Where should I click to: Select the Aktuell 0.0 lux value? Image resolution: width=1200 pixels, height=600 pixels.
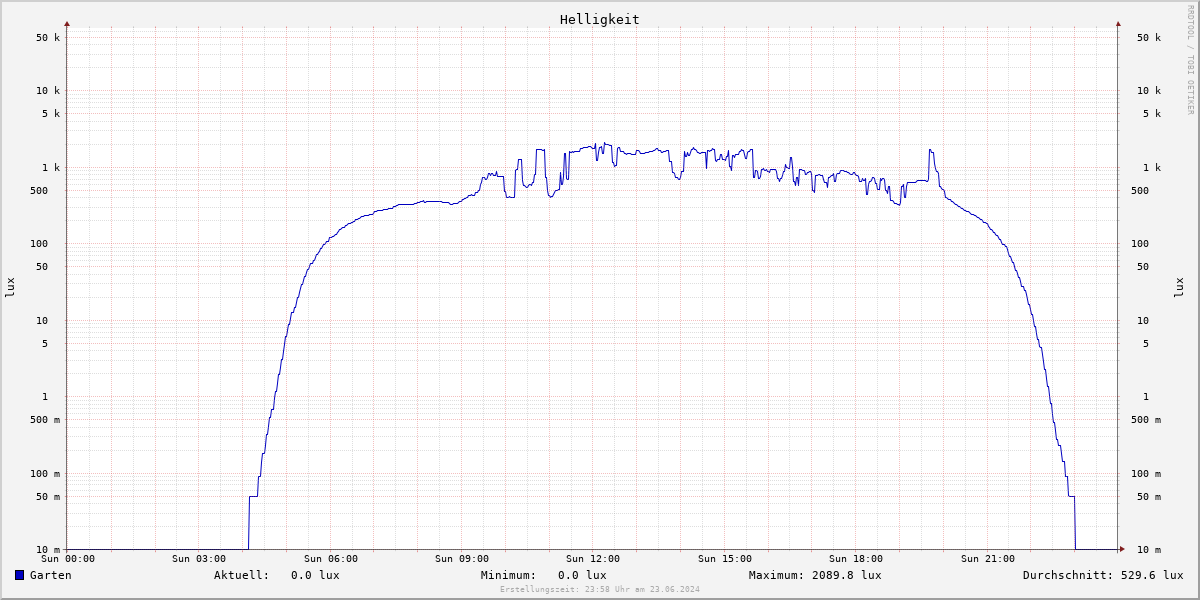point(315,575)
